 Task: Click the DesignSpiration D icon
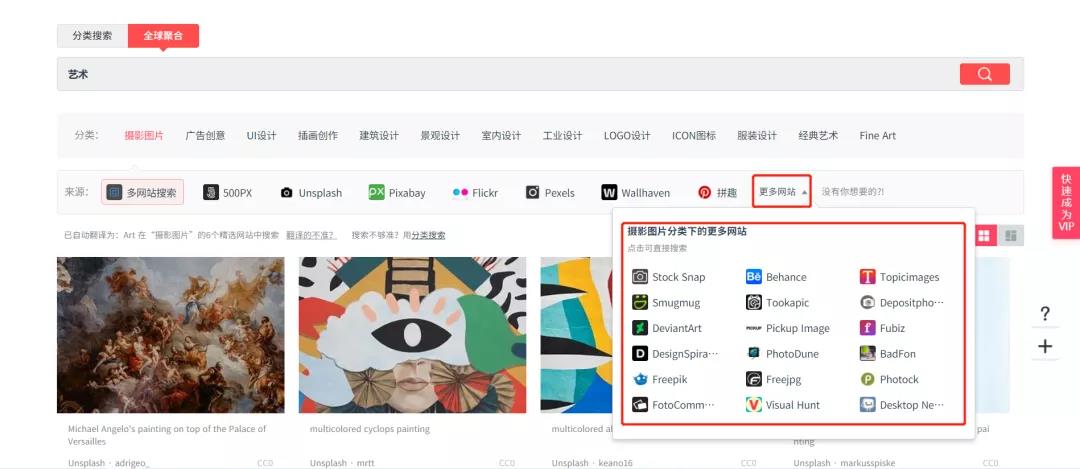[640, 354]
